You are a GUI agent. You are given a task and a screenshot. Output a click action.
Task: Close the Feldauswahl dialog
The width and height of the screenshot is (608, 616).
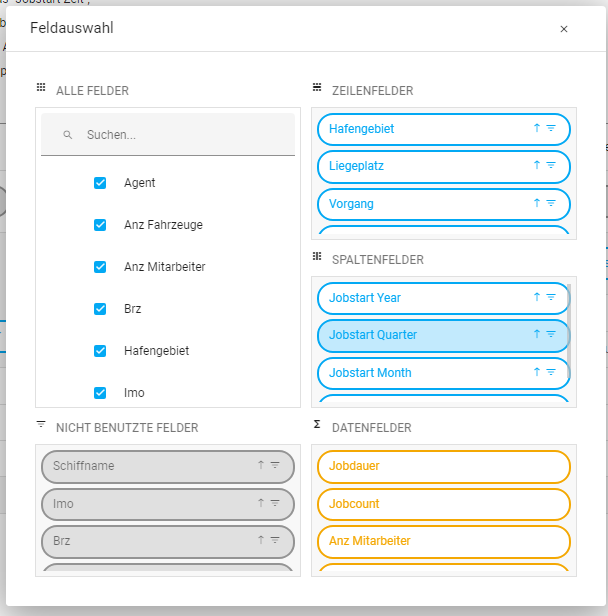pyautogui.click(x=564, y=29)
